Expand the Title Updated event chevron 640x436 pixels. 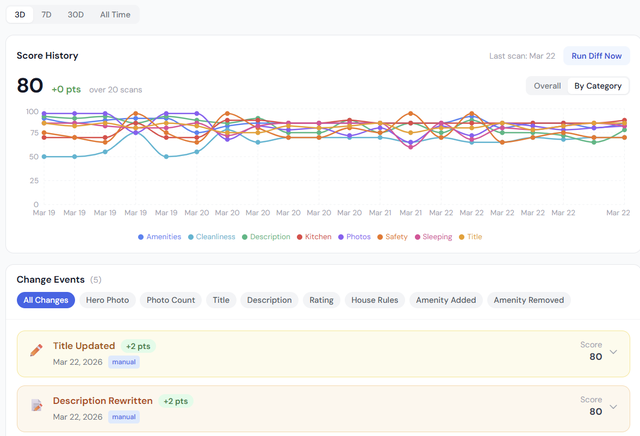[x=613, y=352]
